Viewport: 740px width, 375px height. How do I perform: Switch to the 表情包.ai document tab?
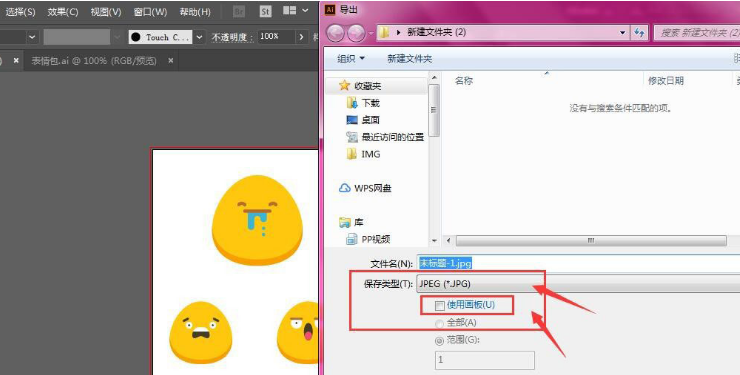93,61
